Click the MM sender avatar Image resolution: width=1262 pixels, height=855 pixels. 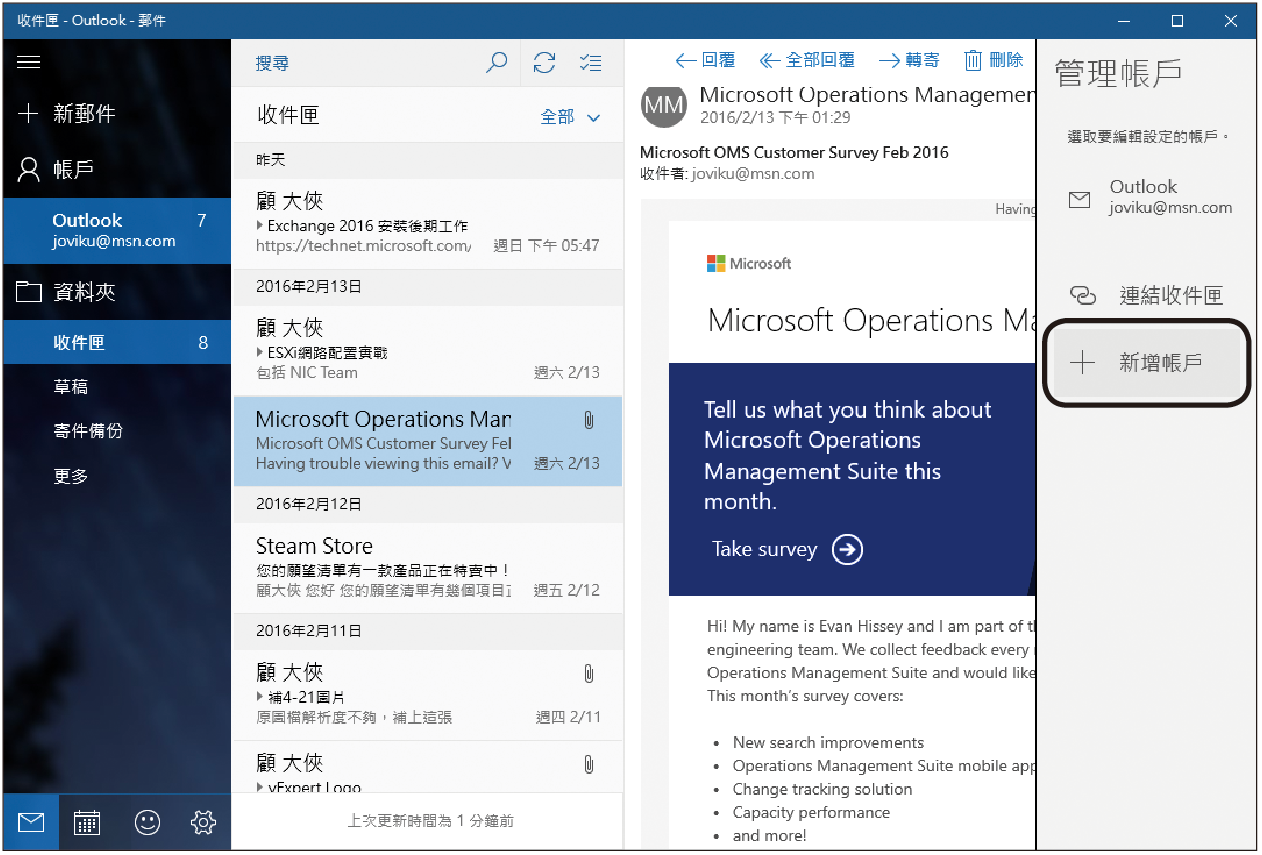(664, 104)
